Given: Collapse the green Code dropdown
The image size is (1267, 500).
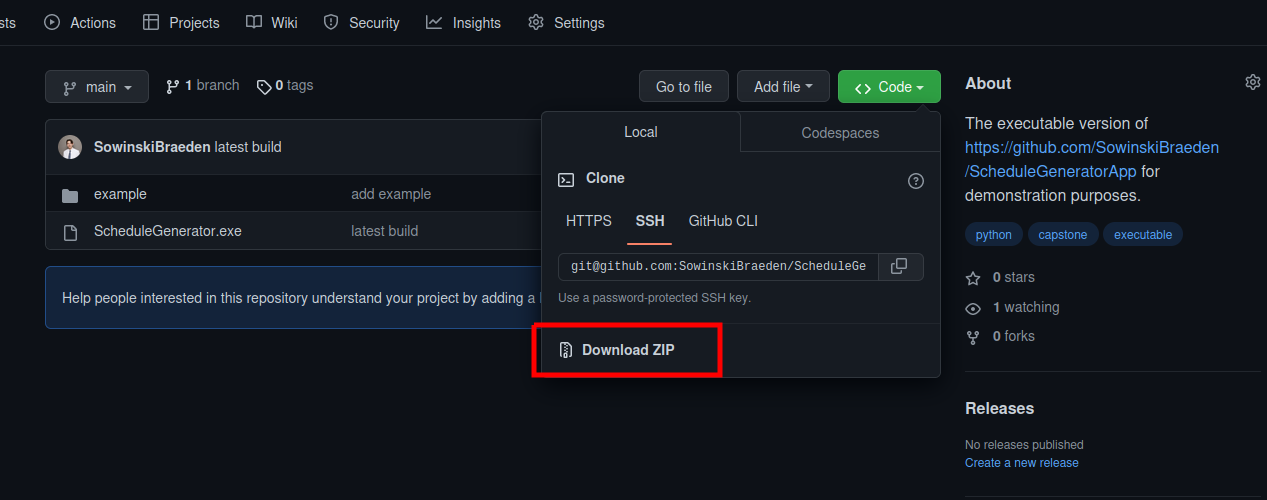Looking at the screenshot, I should (x=889, y=87).
